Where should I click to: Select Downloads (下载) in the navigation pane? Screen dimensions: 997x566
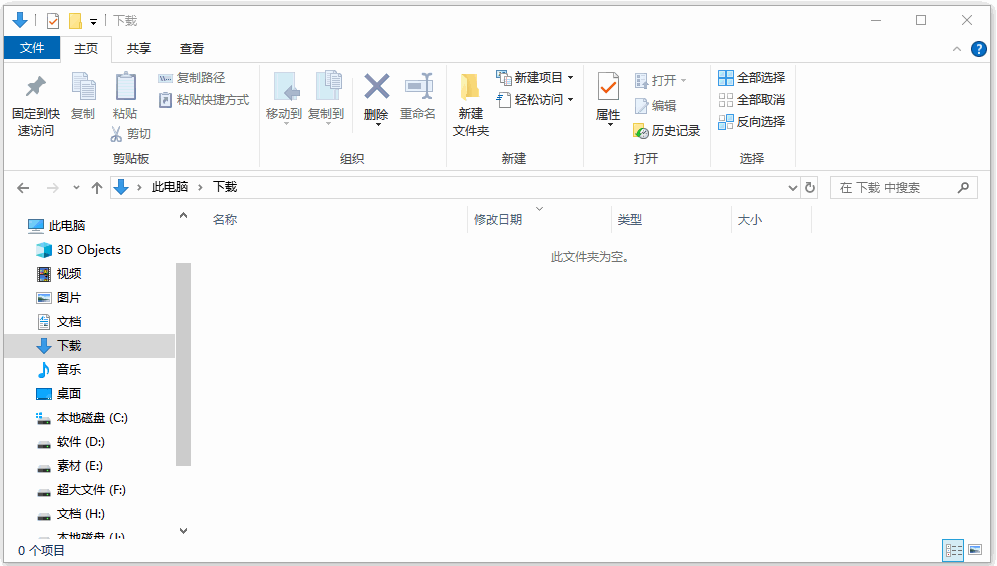[89, 346]
